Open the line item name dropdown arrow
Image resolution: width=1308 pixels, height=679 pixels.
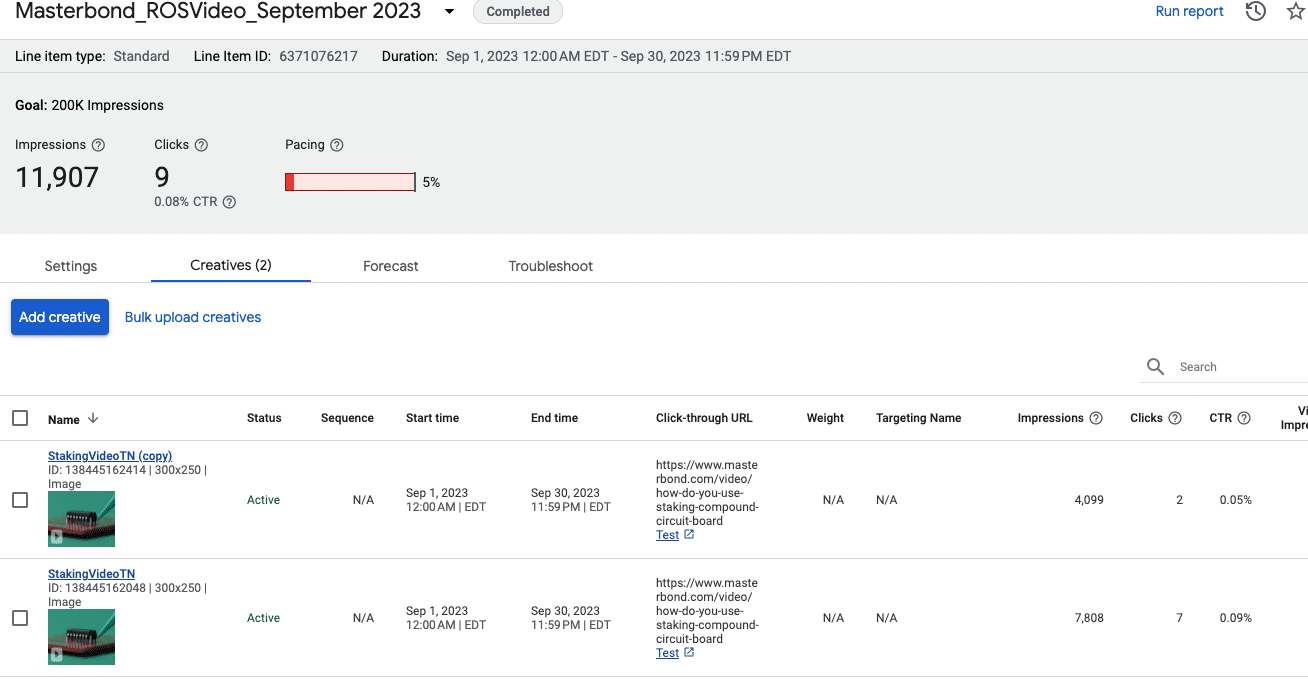coord(448,11)
